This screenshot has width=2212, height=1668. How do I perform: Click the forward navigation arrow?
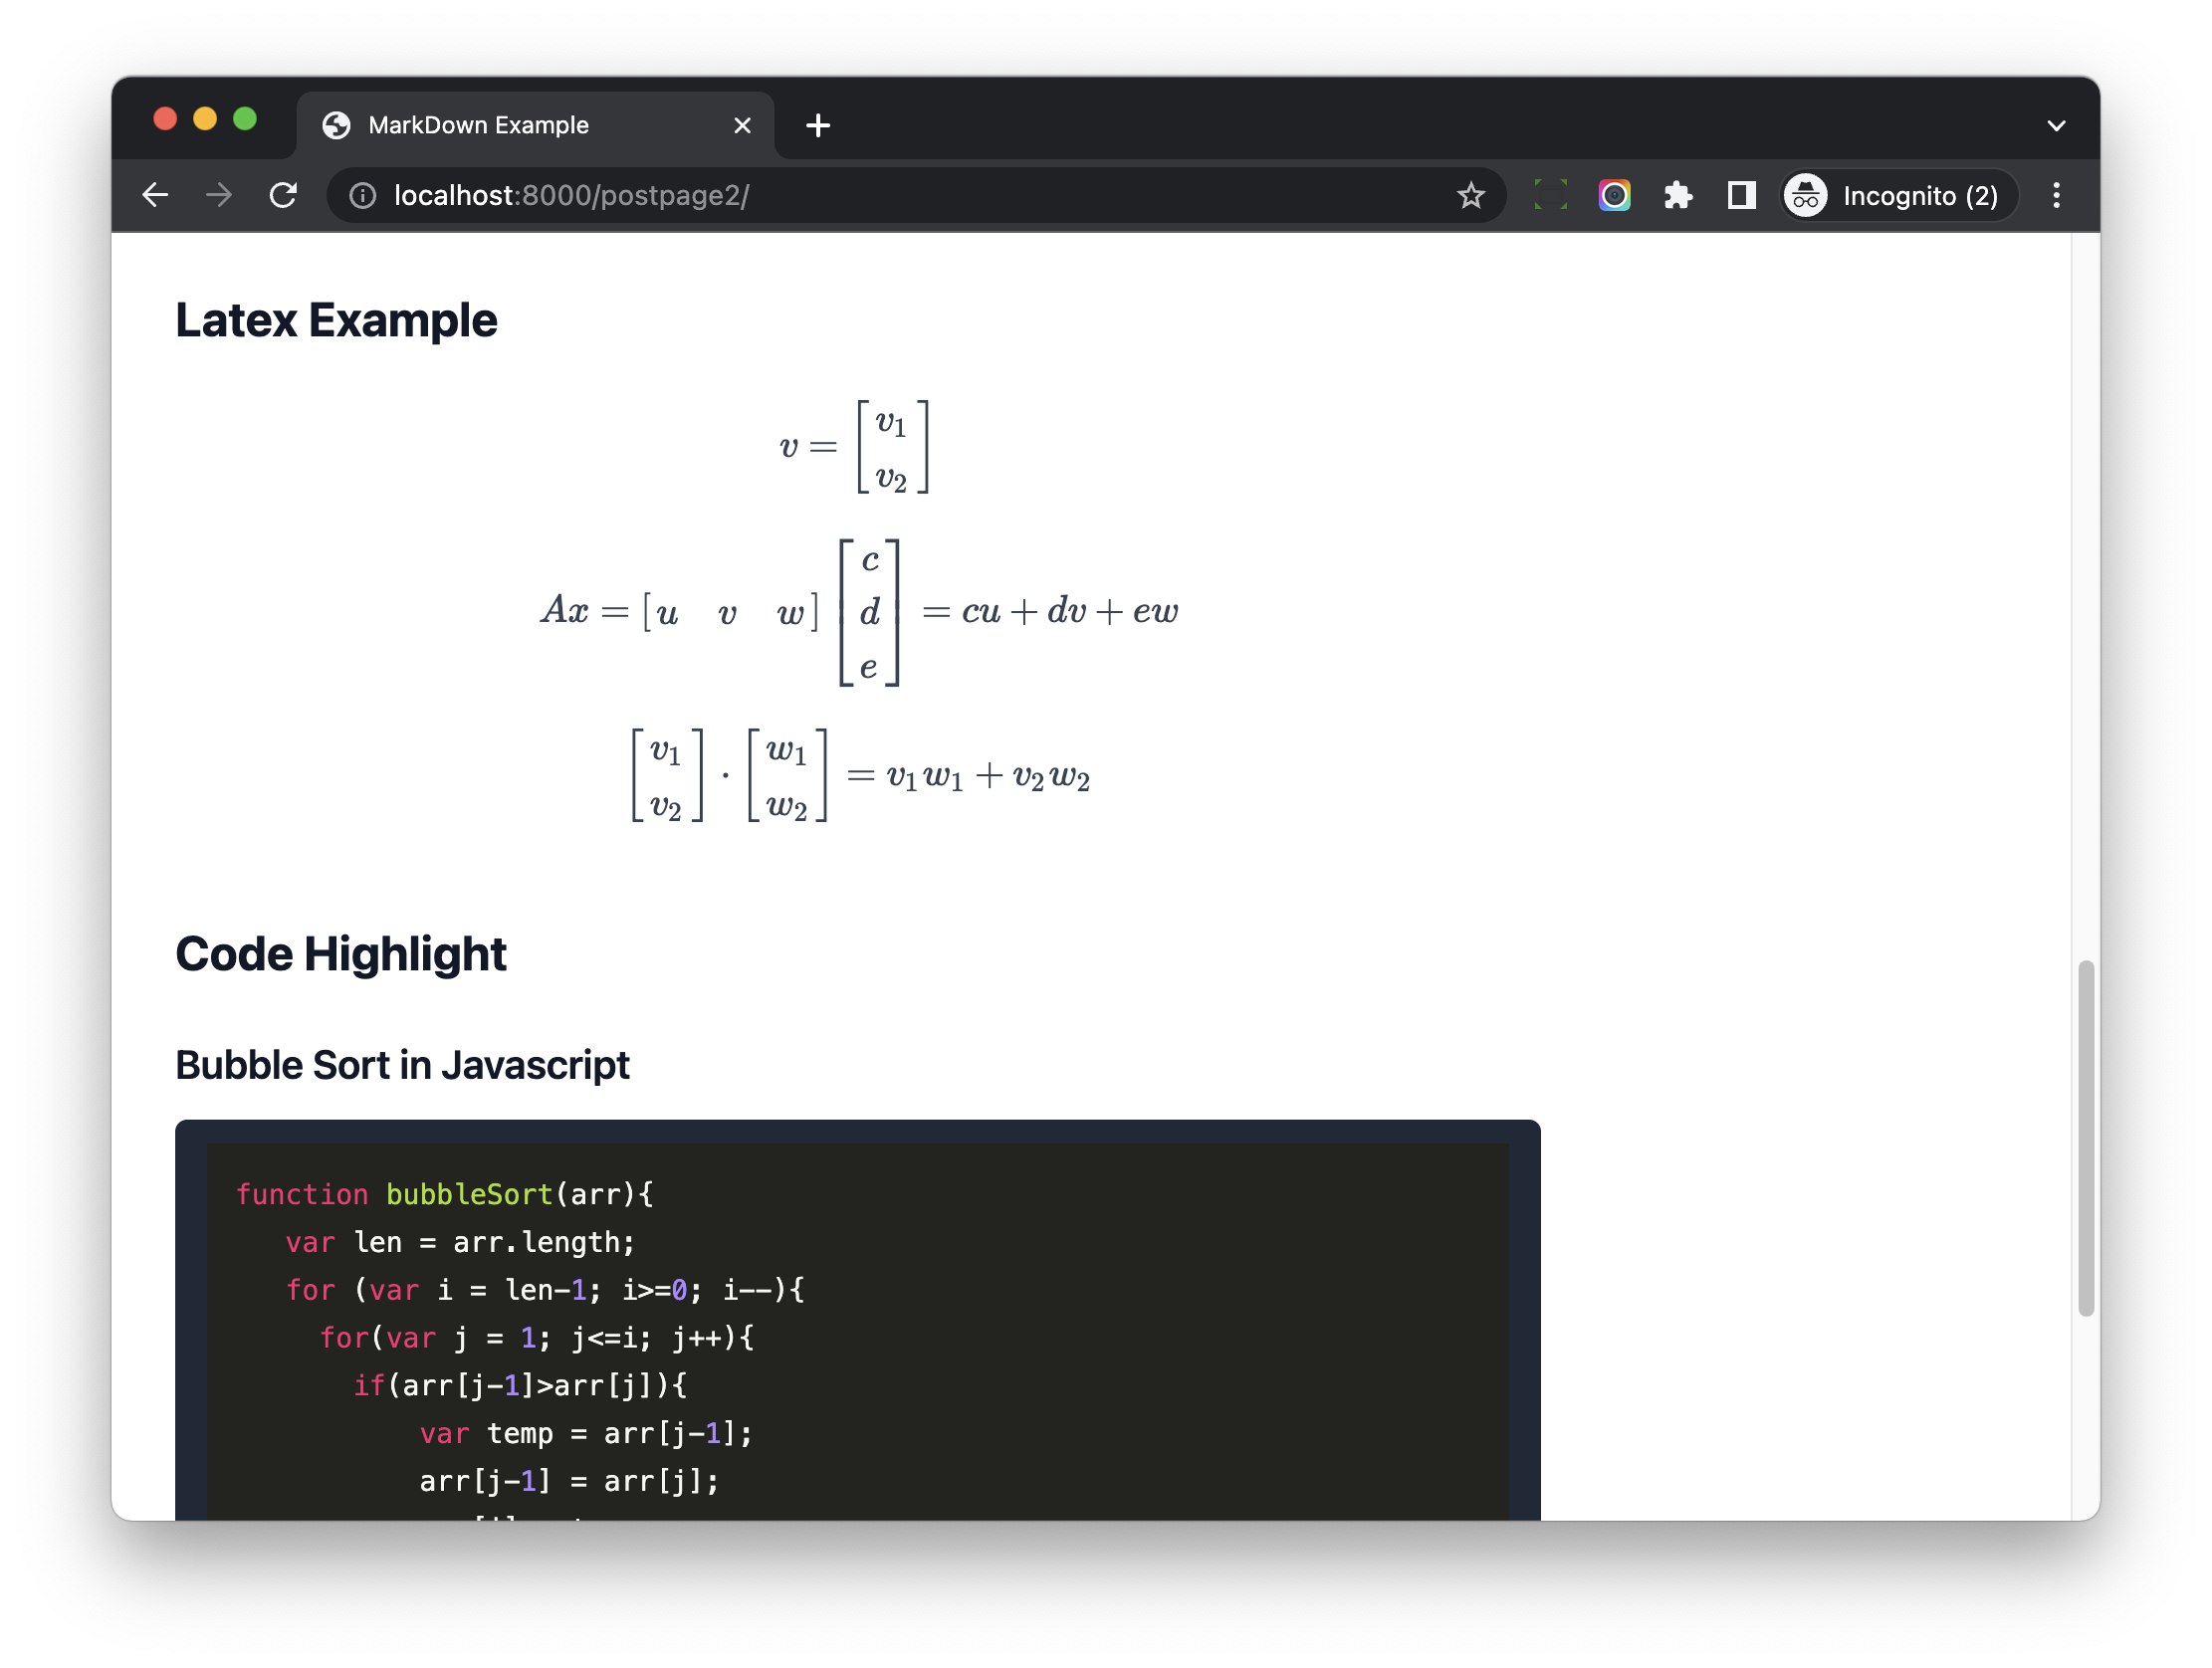(x=218, y=195)
